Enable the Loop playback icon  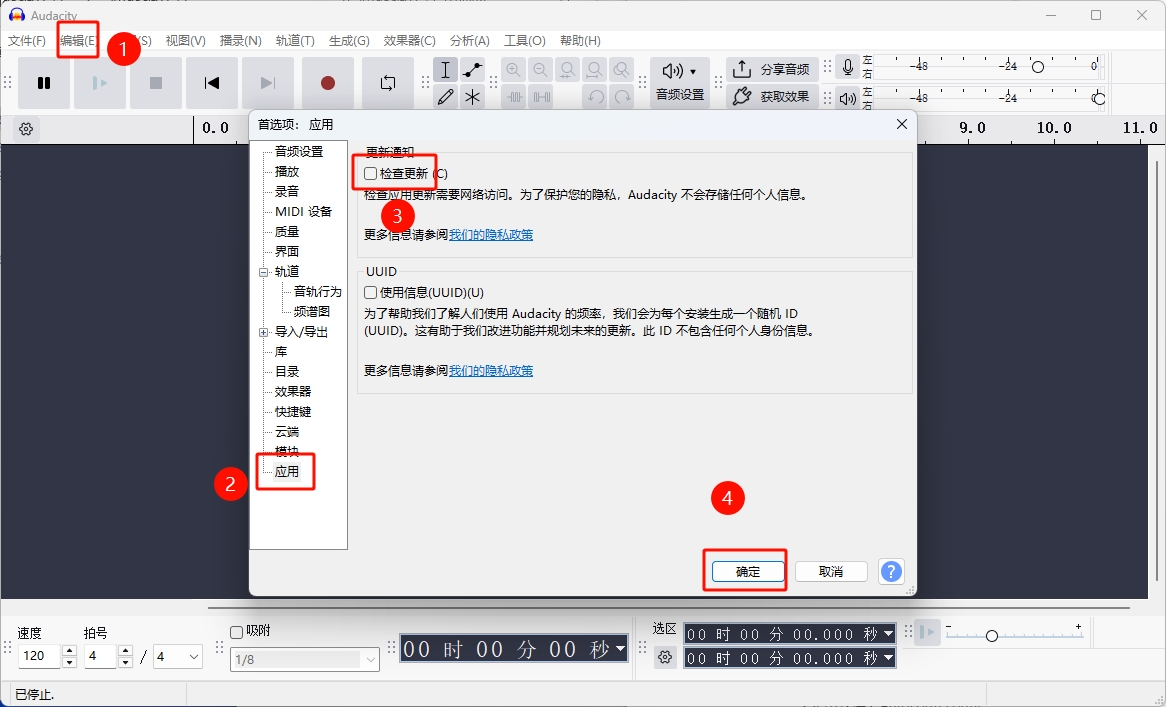pyautogui.click(x=389, y=83)
